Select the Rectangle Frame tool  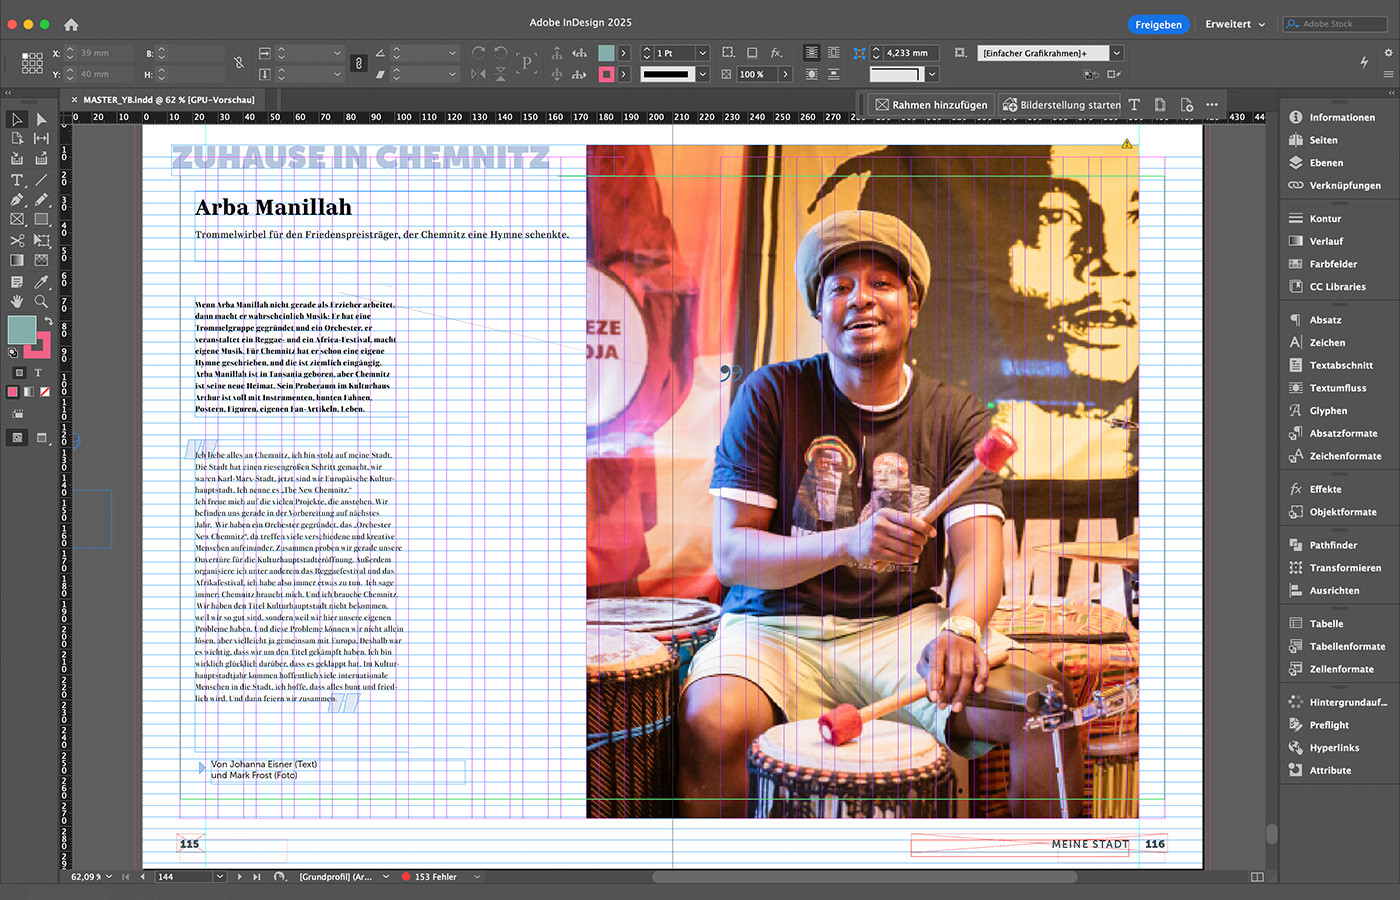17,219
